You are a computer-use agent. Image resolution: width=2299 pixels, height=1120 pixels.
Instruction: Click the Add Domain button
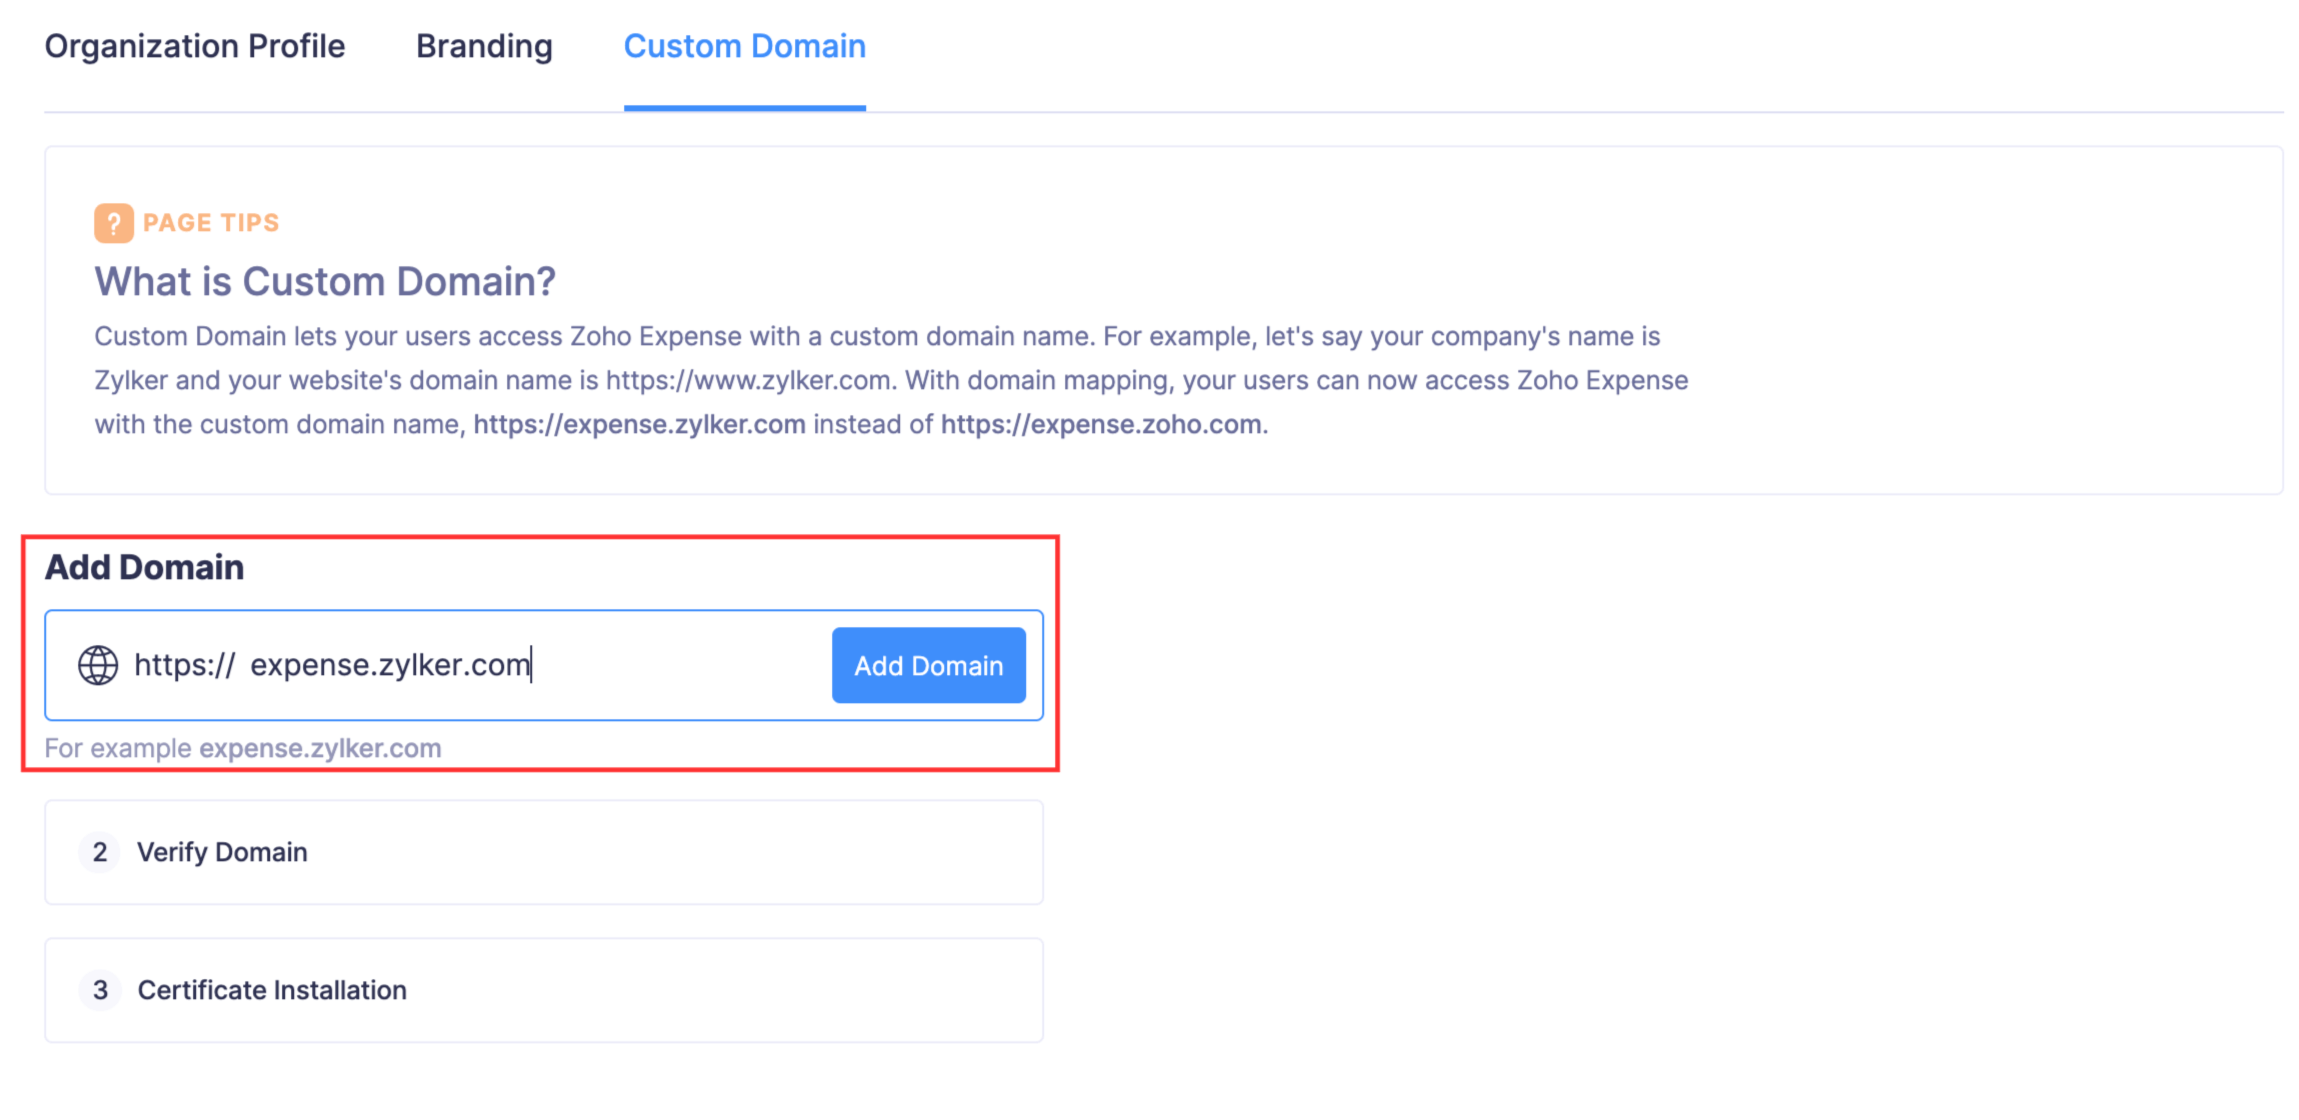pos(928,665)
